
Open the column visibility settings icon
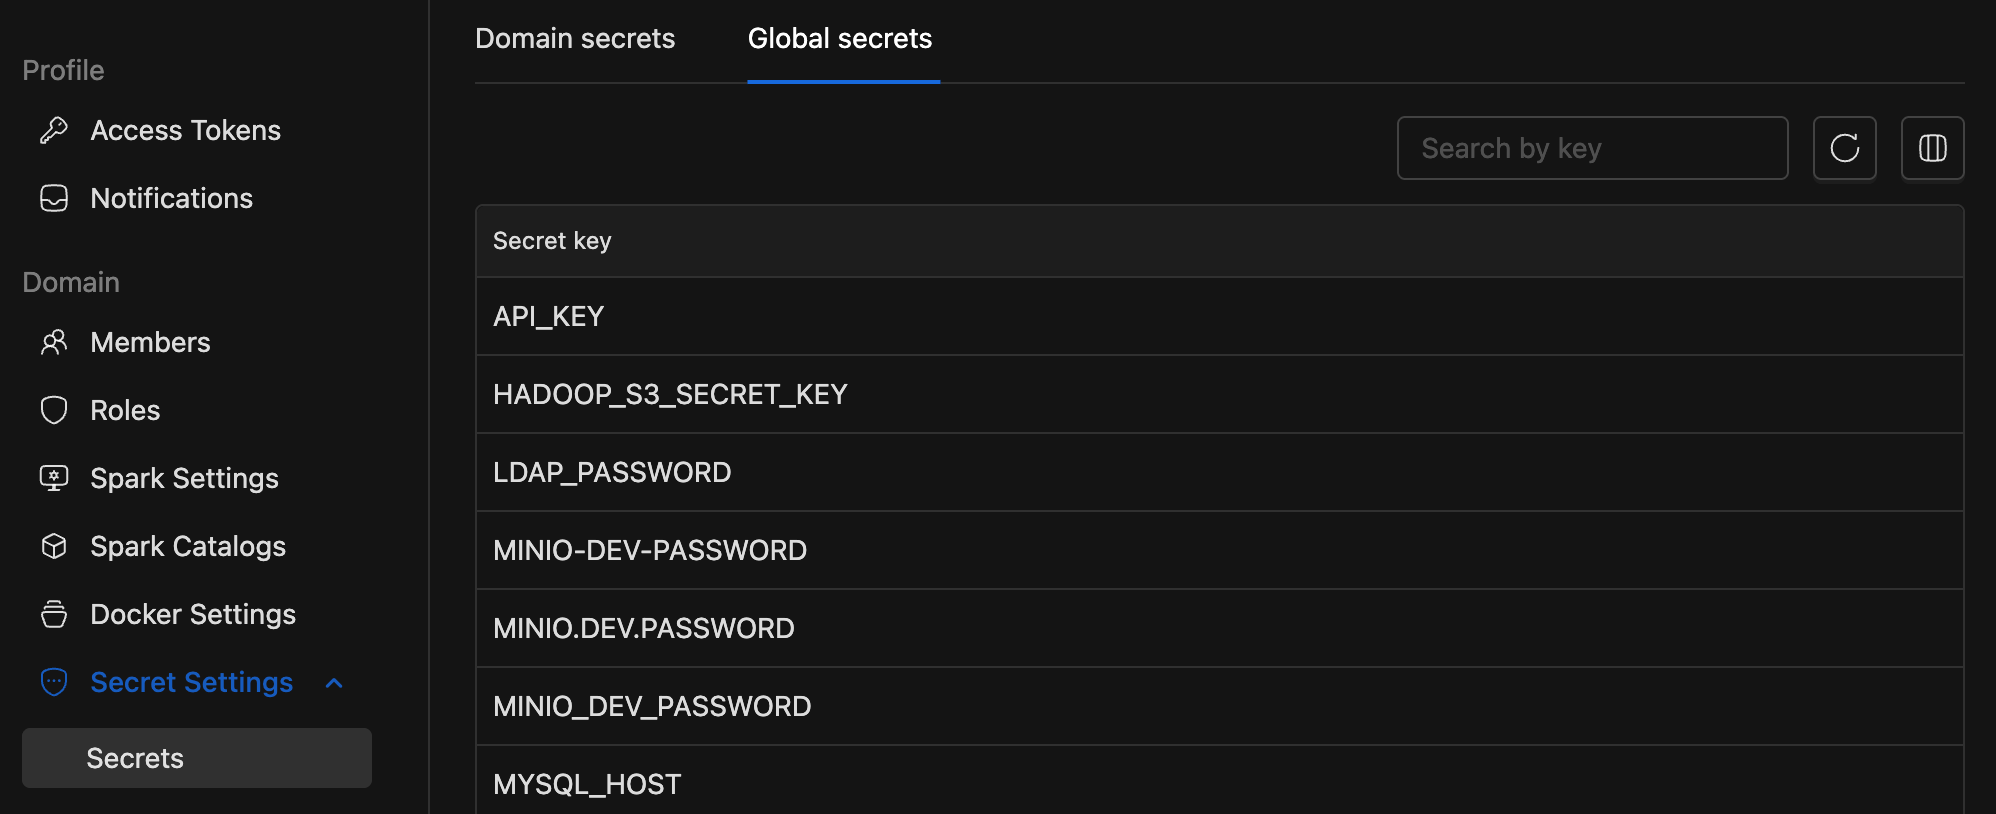[x=1932, y=148]
